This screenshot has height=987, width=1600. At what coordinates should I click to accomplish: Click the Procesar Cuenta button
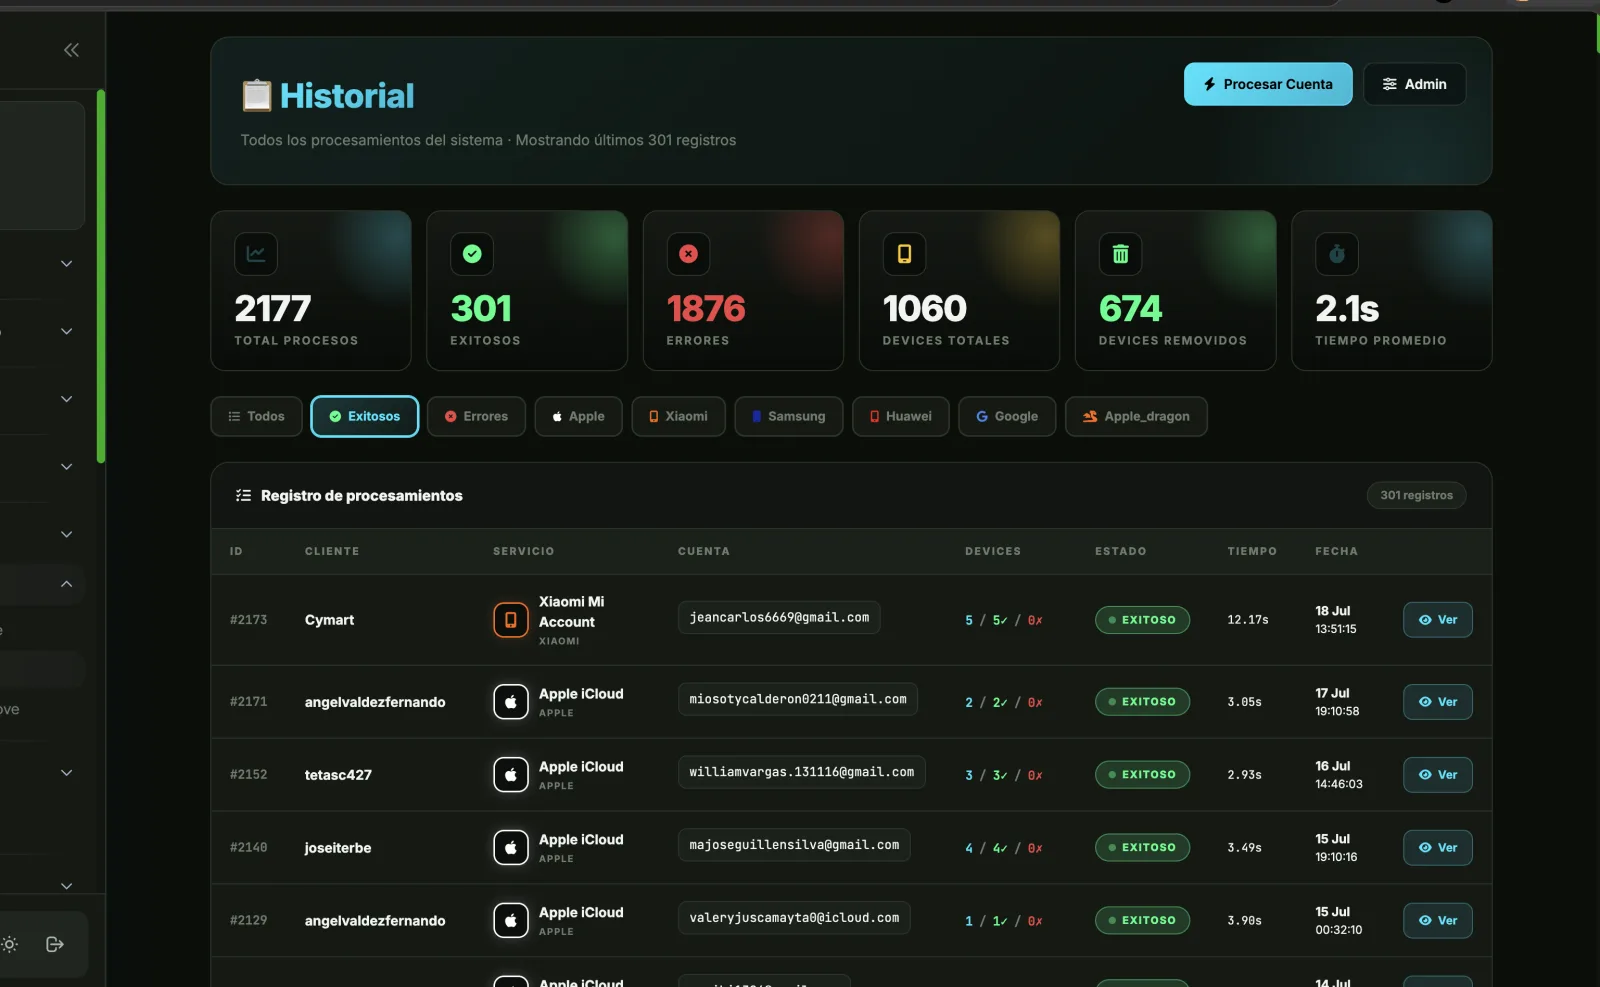(x=1268, y=84)
